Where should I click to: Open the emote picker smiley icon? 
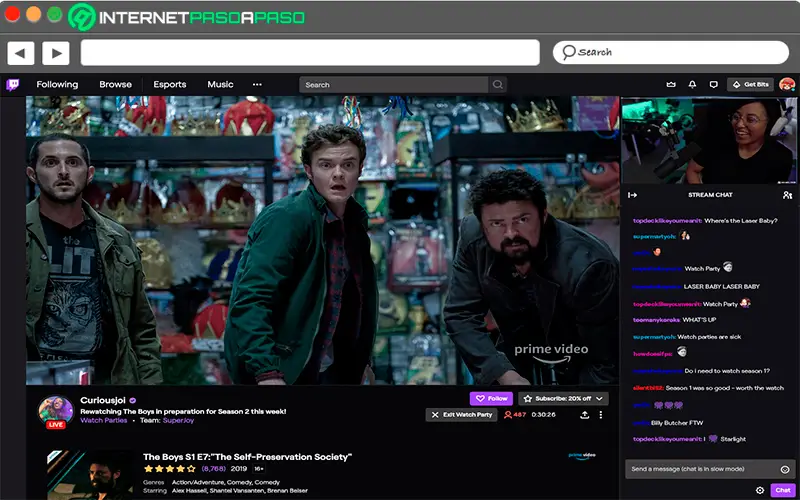(x=785, y=469)
